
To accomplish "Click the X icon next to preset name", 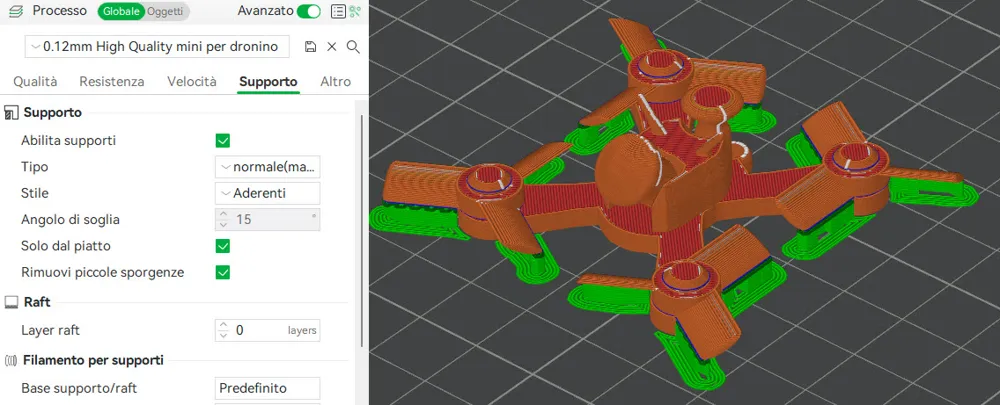I will (332, 47).
